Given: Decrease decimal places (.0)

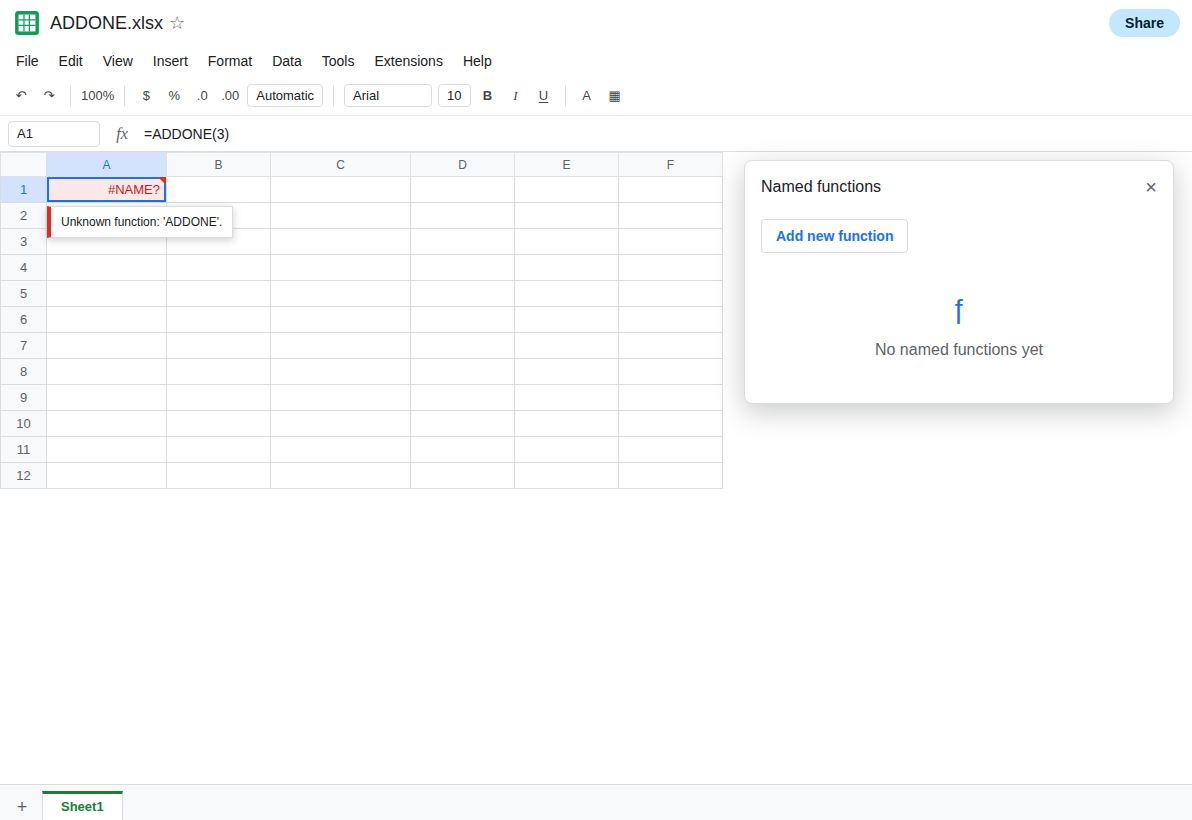Looking at the screenshot, I should (x=202, y=96).
